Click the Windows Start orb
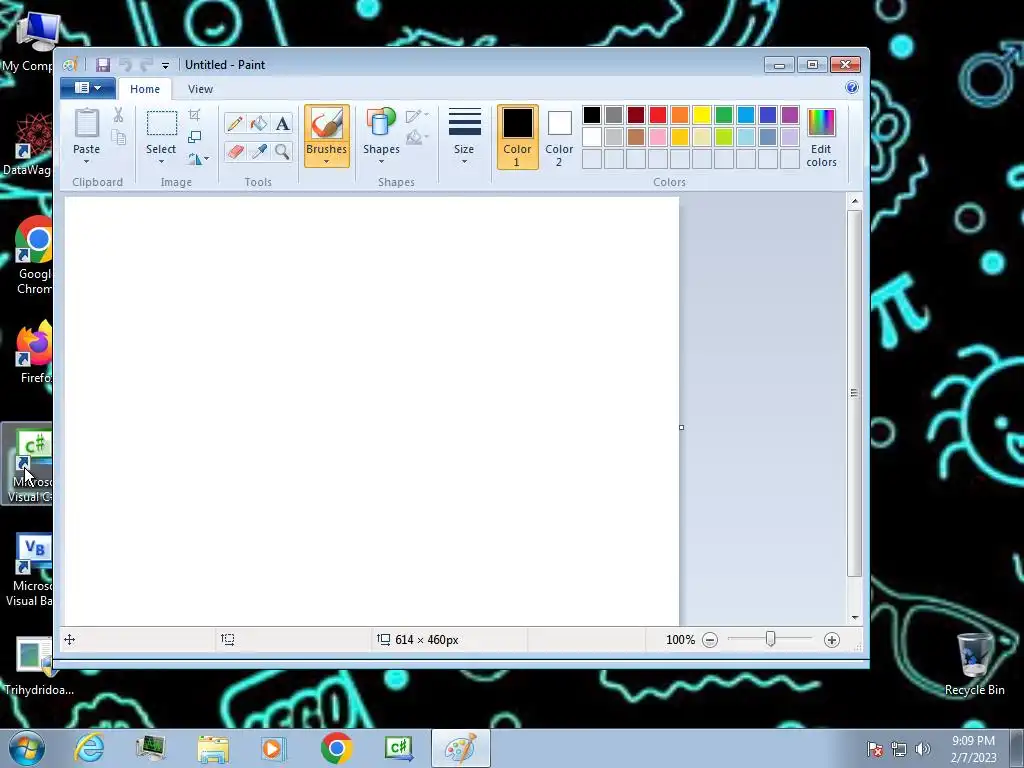This screenshot has width=1024, height=768. (x=27, y=748)
